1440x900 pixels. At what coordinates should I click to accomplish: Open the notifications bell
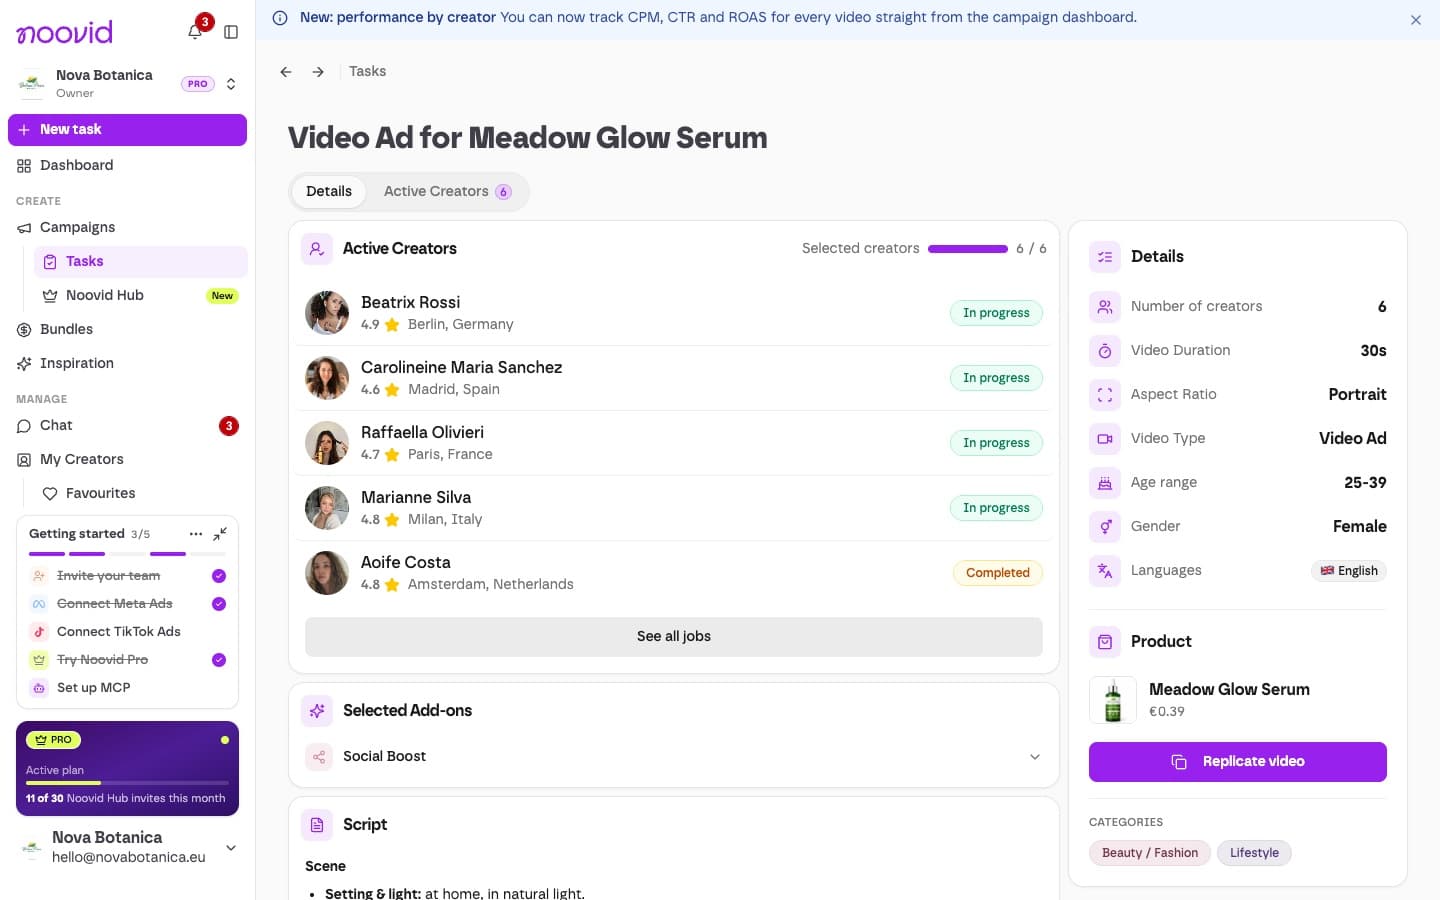pos(195,32)
